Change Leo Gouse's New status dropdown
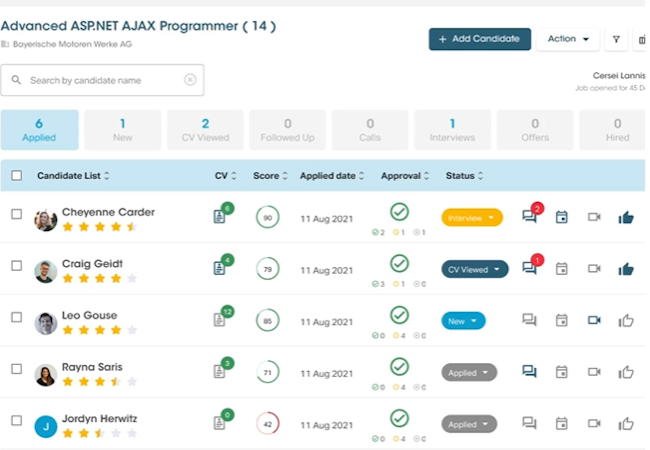Image resolution: width=650 pixels, height=450 pixels. coord(463,321)
